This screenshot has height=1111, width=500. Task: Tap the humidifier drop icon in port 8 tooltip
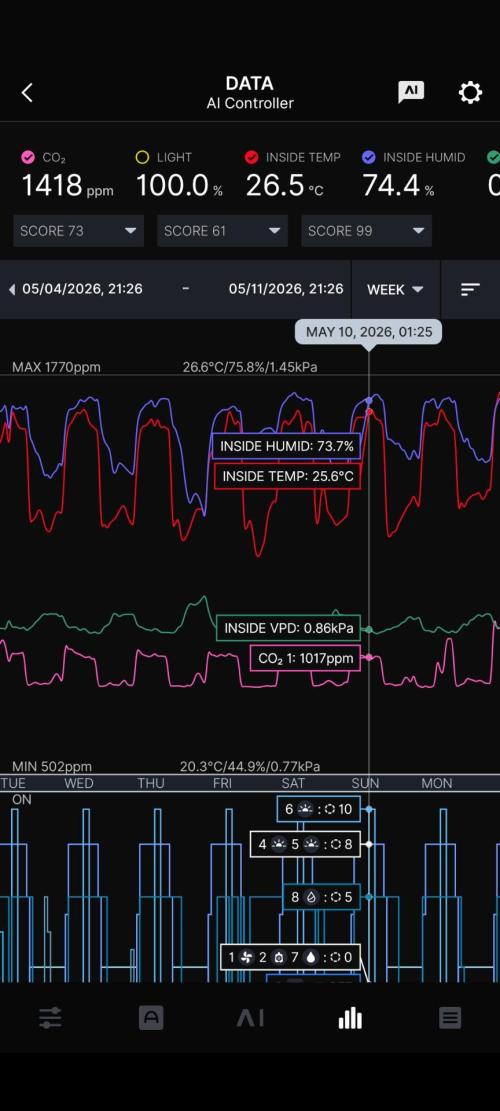pyautogui.click(x=310, y=897)
